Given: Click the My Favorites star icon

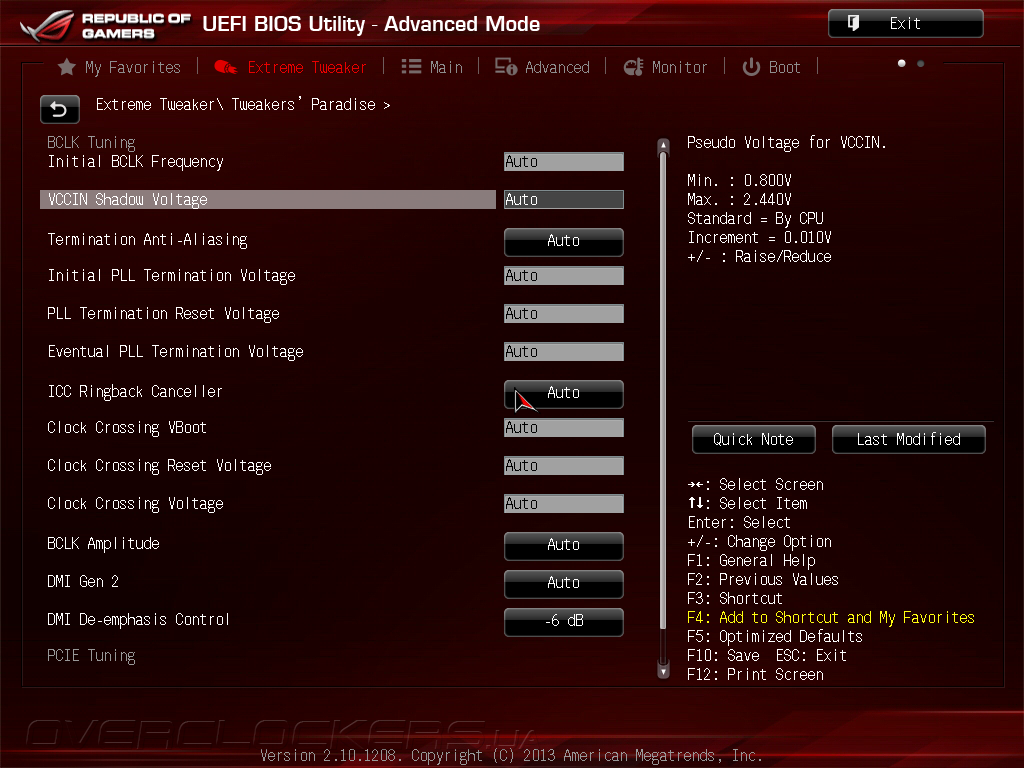Looking at the screenshot, I should click(x=67, y=67).
